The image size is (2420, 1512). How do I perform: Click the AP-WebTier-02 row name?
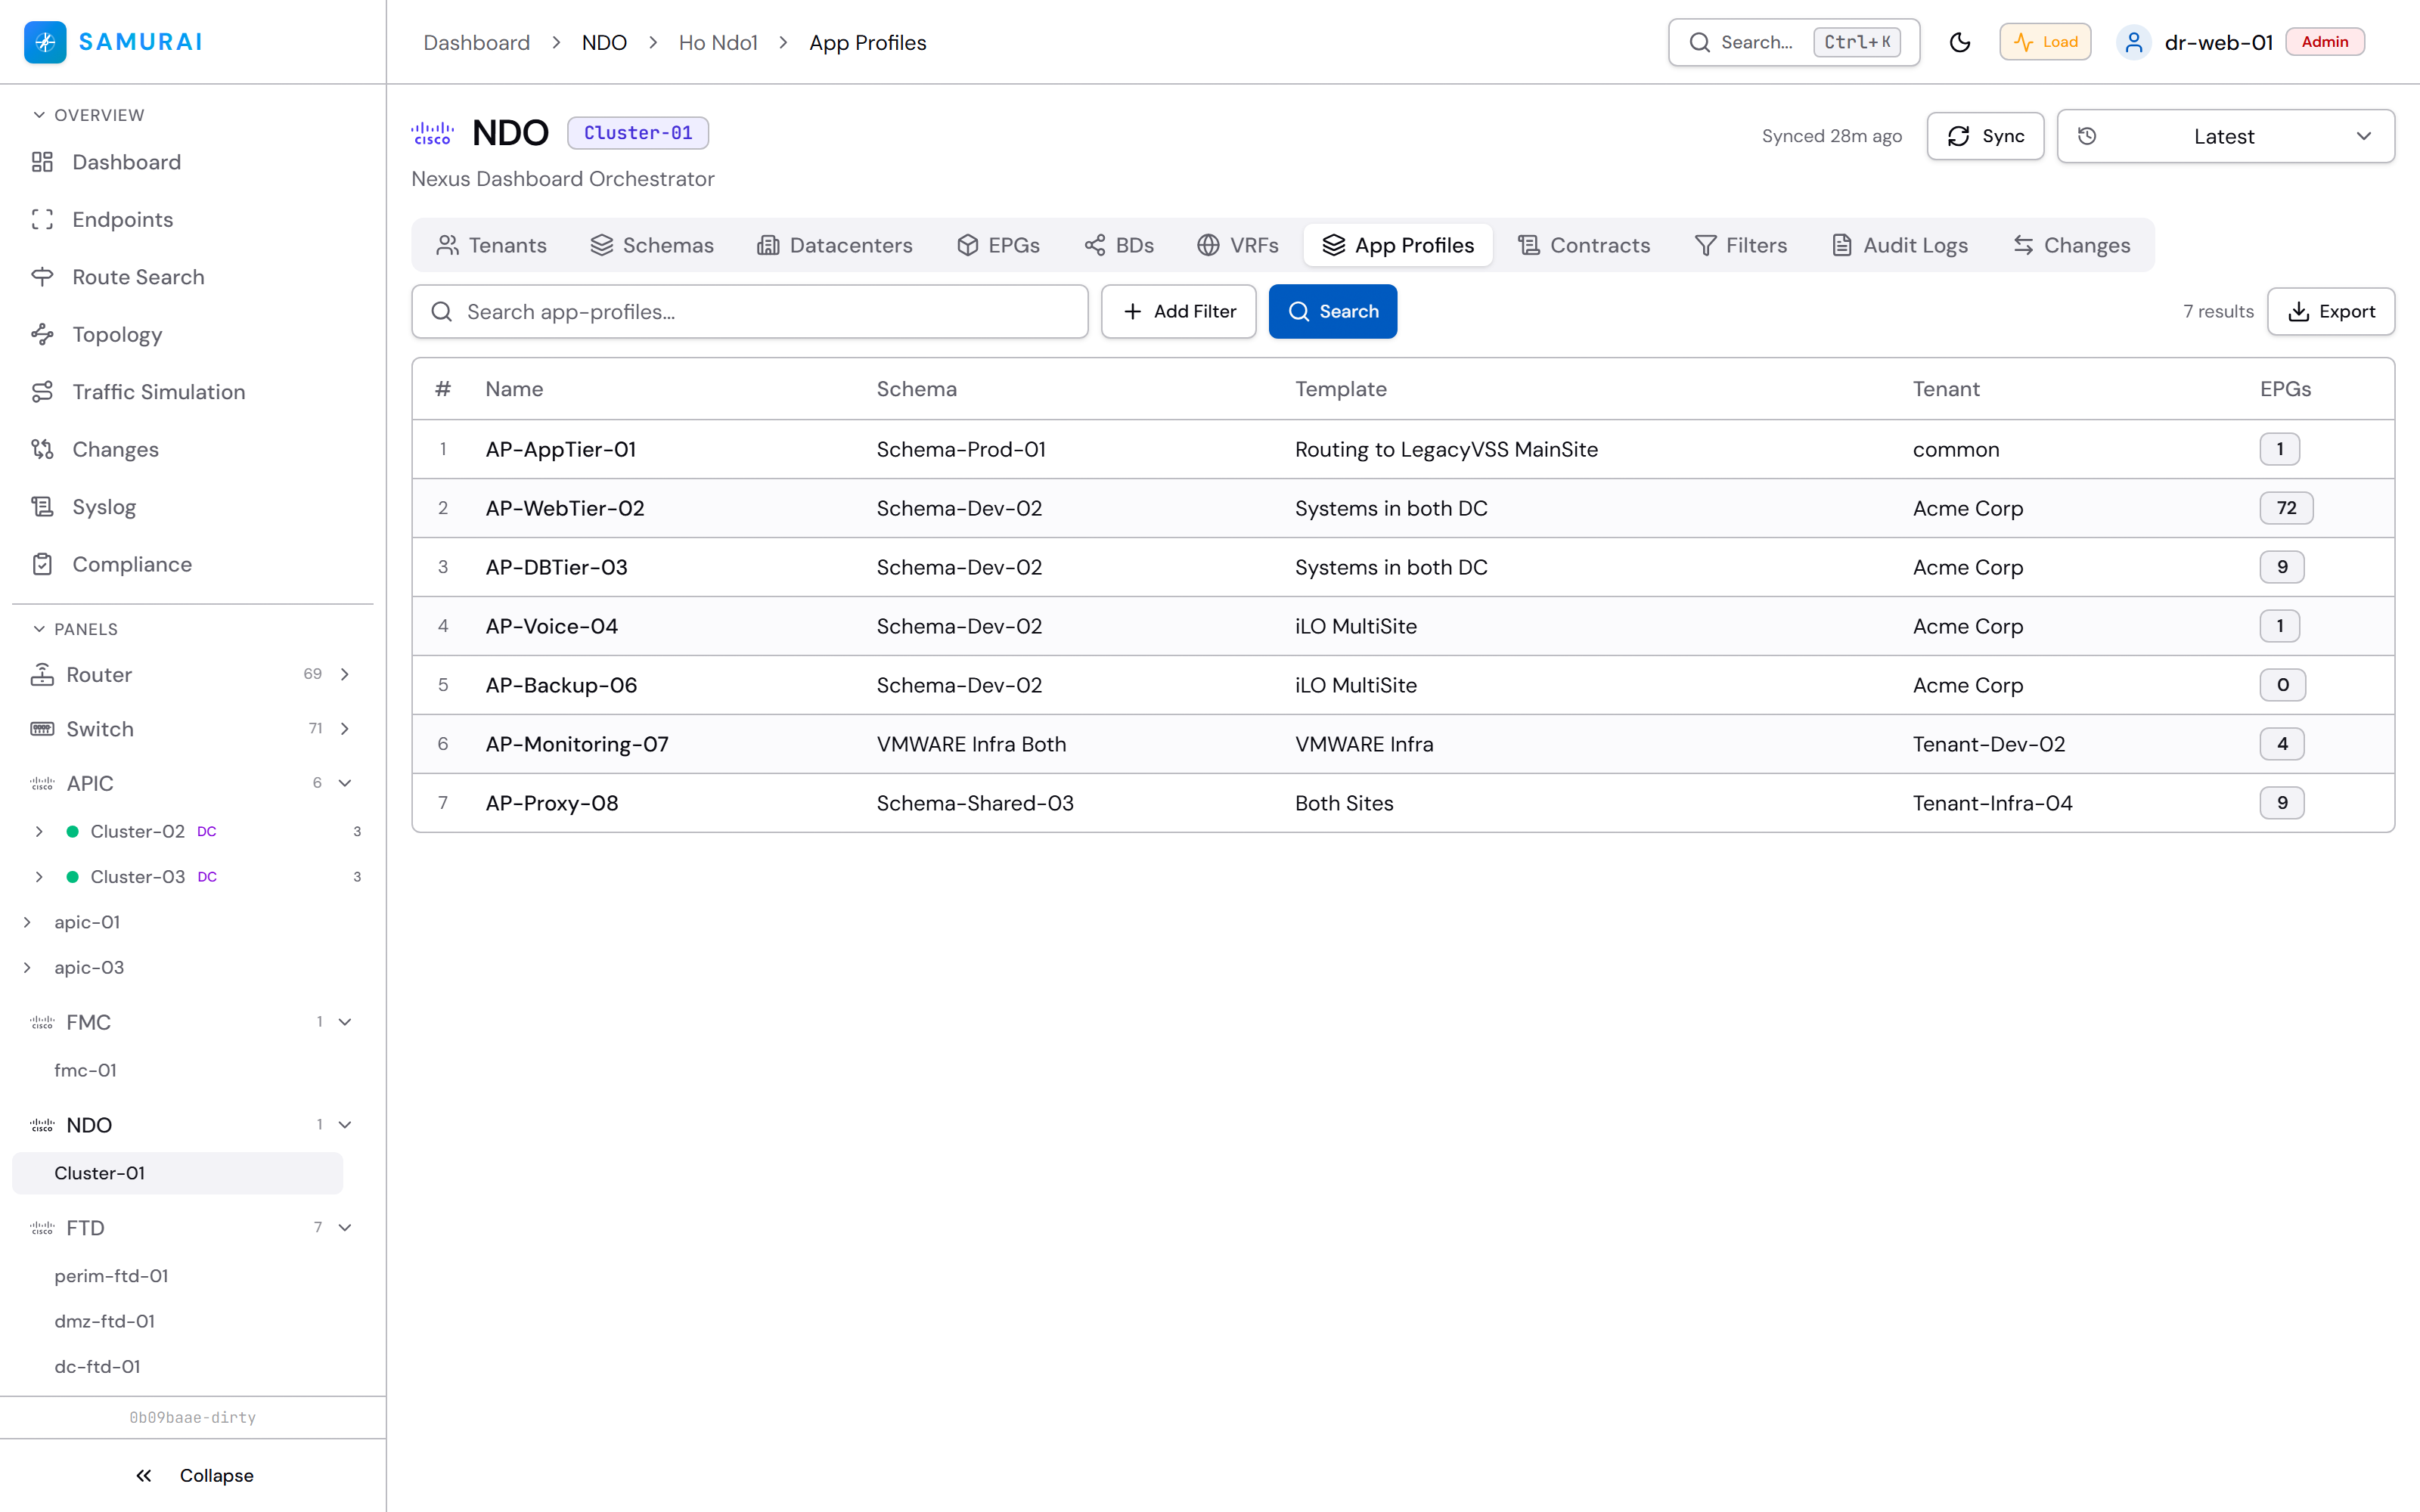point(565,508)
